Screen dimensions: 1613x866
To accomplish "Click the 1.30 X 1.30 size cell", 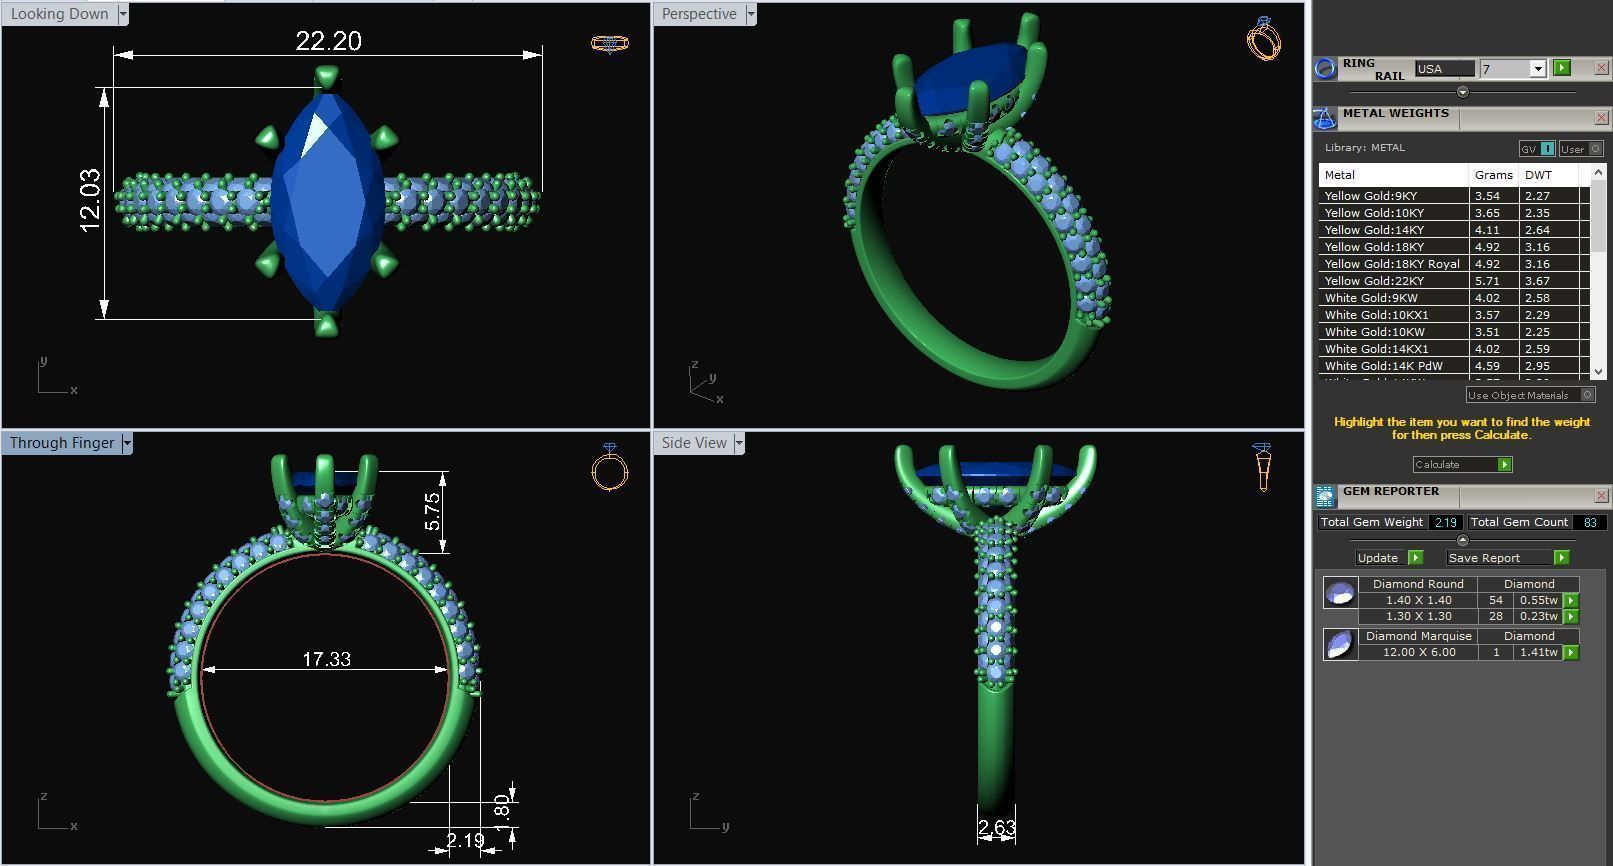I will (x=1418, y=616).
